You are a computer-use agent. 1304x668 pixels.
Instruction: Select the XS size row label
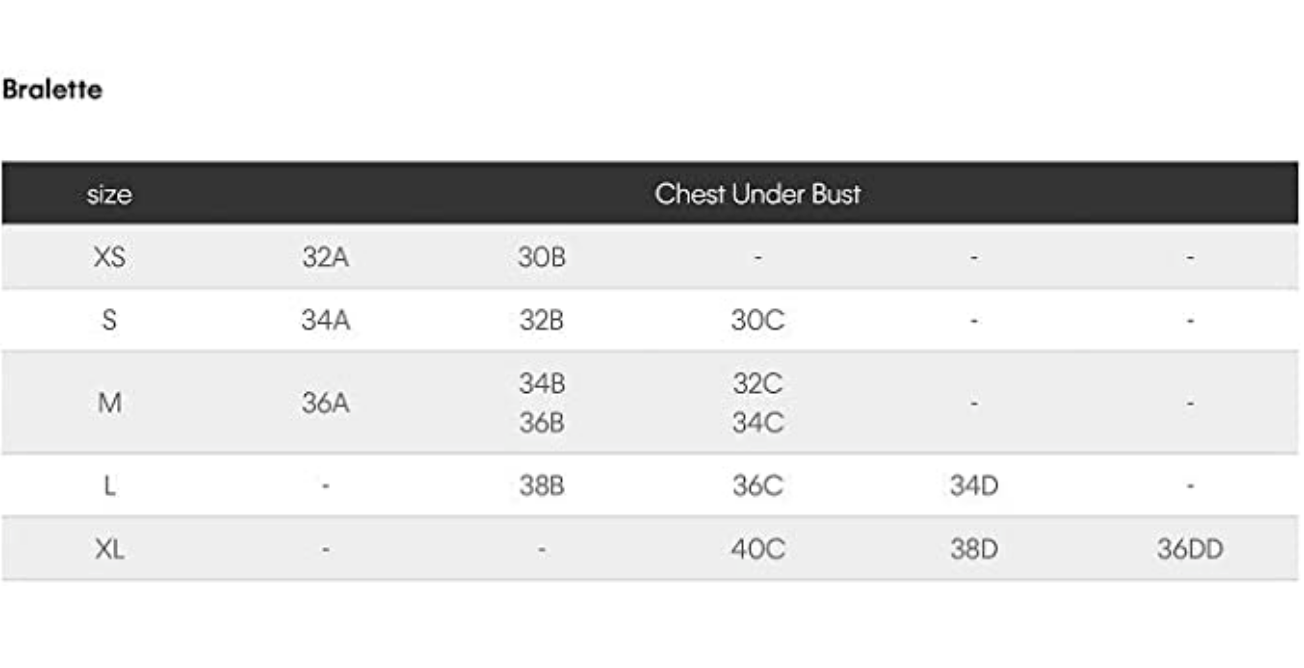tap(109, 257)
